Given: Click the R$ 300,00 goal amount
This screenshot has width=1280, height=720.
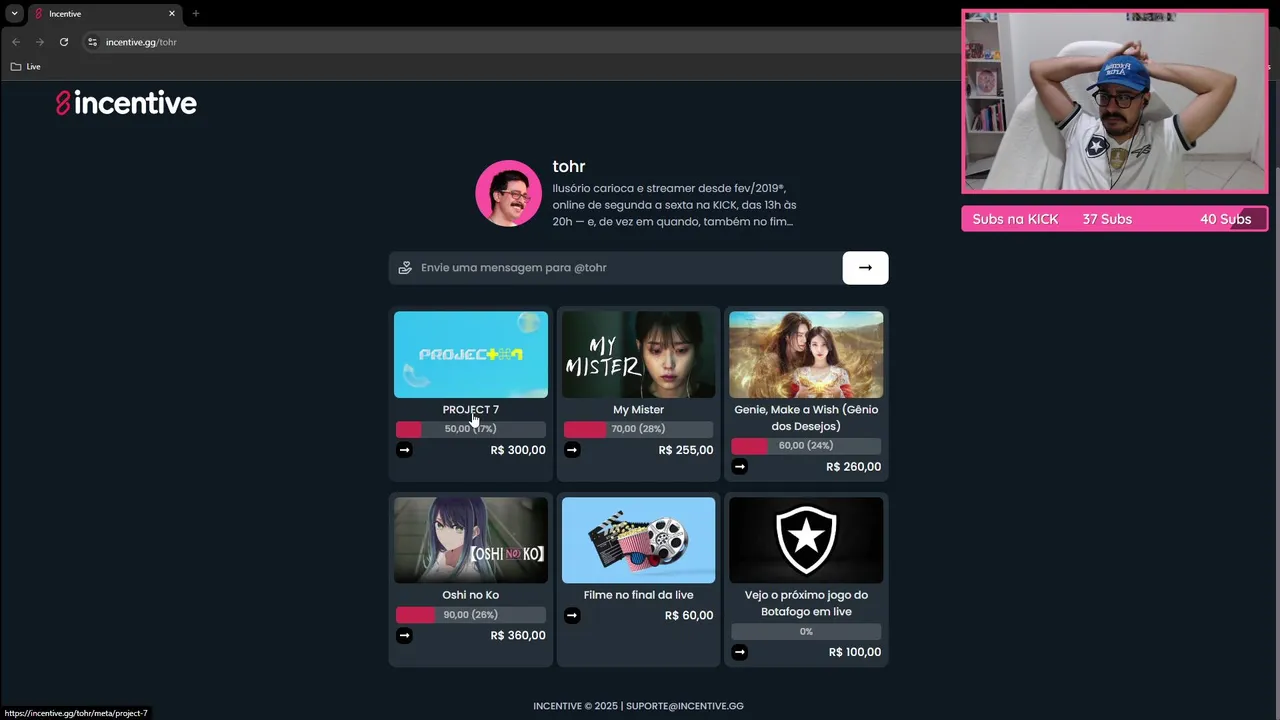Looking at the screenshot, I should (518, 450).
